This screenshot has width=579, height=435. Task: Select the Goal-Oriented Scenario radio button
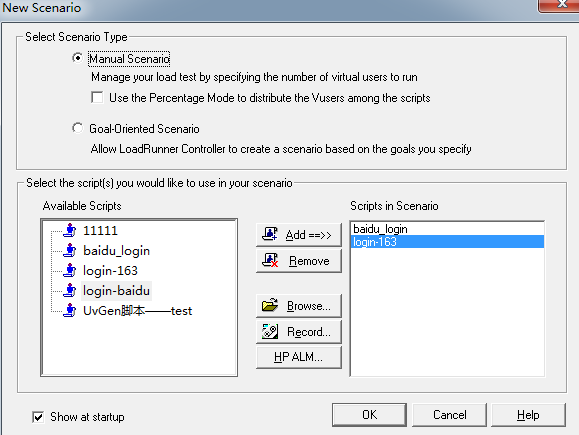click(77, 128)
